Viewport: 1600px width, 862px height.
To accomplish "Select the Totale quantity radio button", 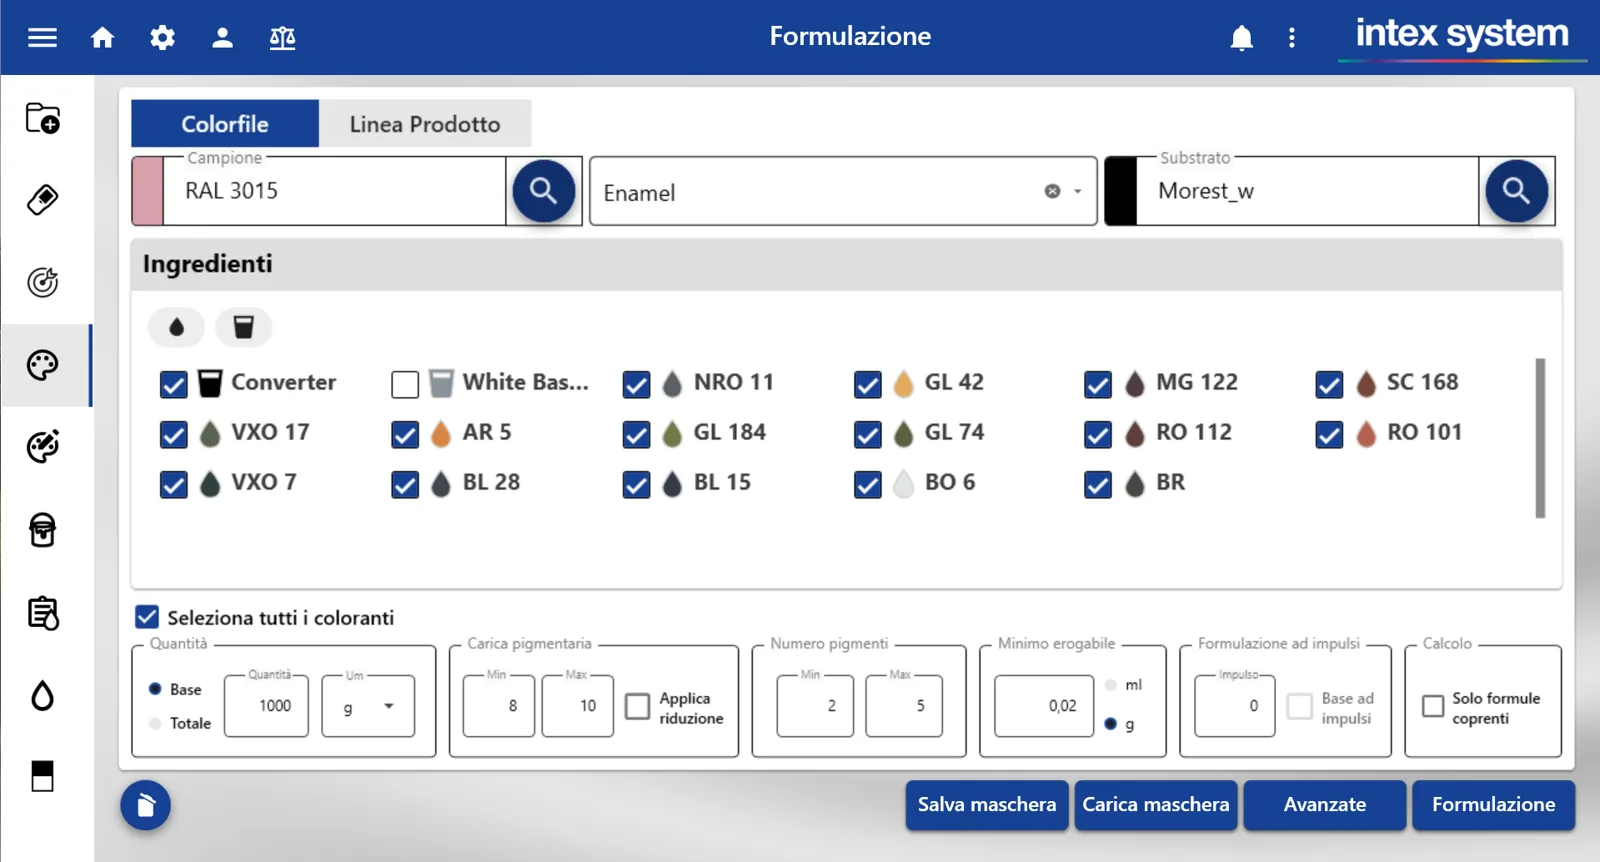I will pos(155,723).
